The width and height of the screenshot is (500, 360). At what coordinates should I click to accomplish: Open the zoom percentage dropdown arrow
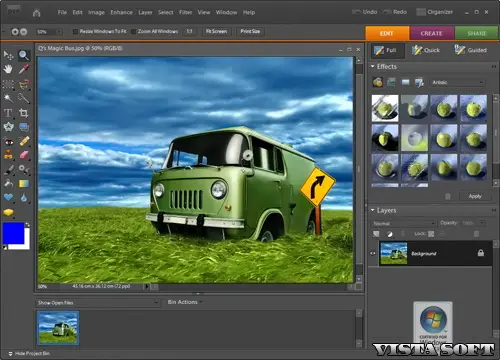(x=59, y=32)
